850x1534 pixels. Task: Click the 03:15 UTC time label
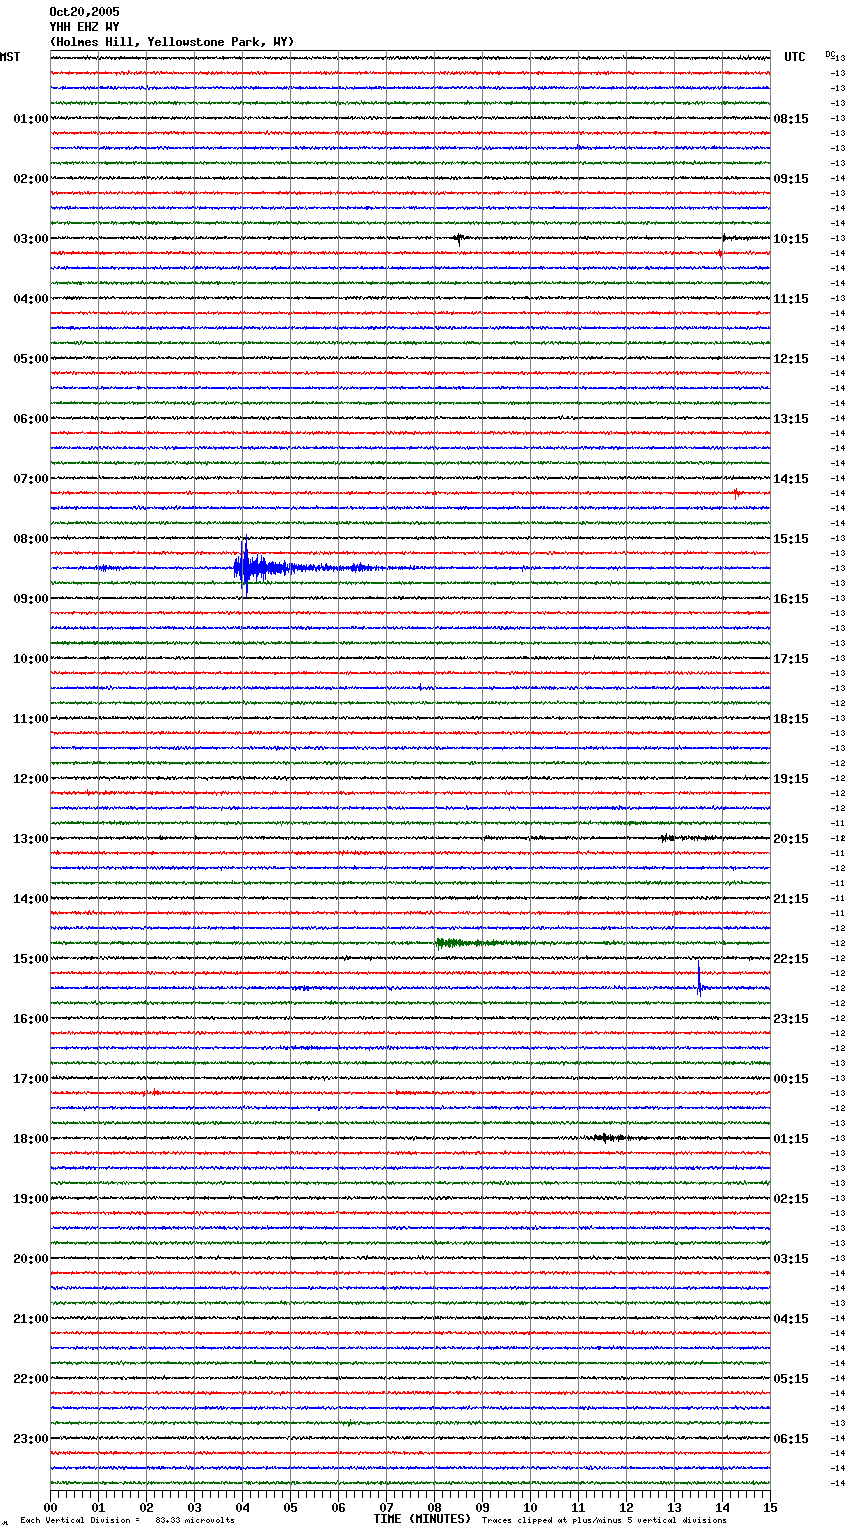pos(791,1259)
